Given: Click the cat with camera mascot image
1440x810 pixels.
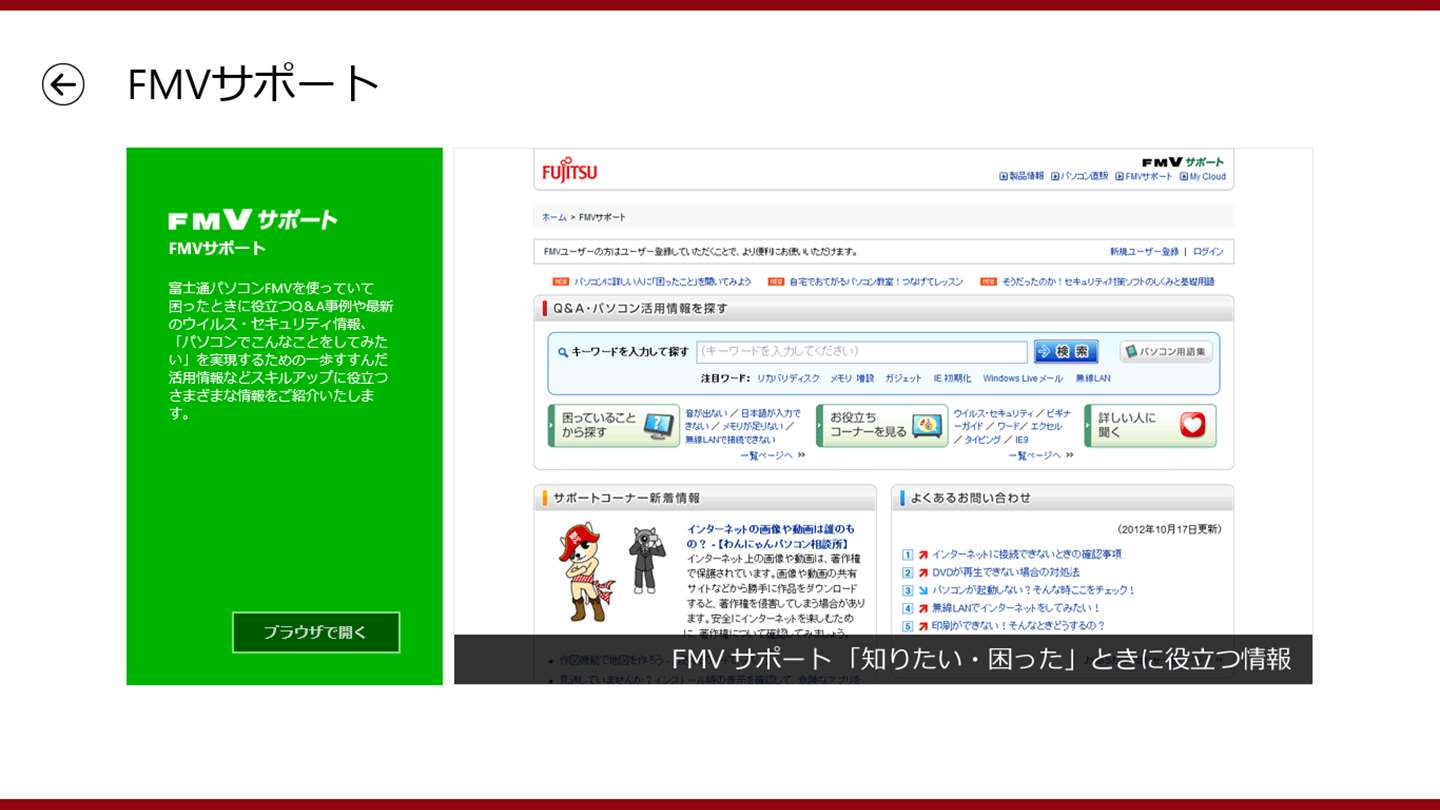Looking at the screenshot, I should 647,560.
